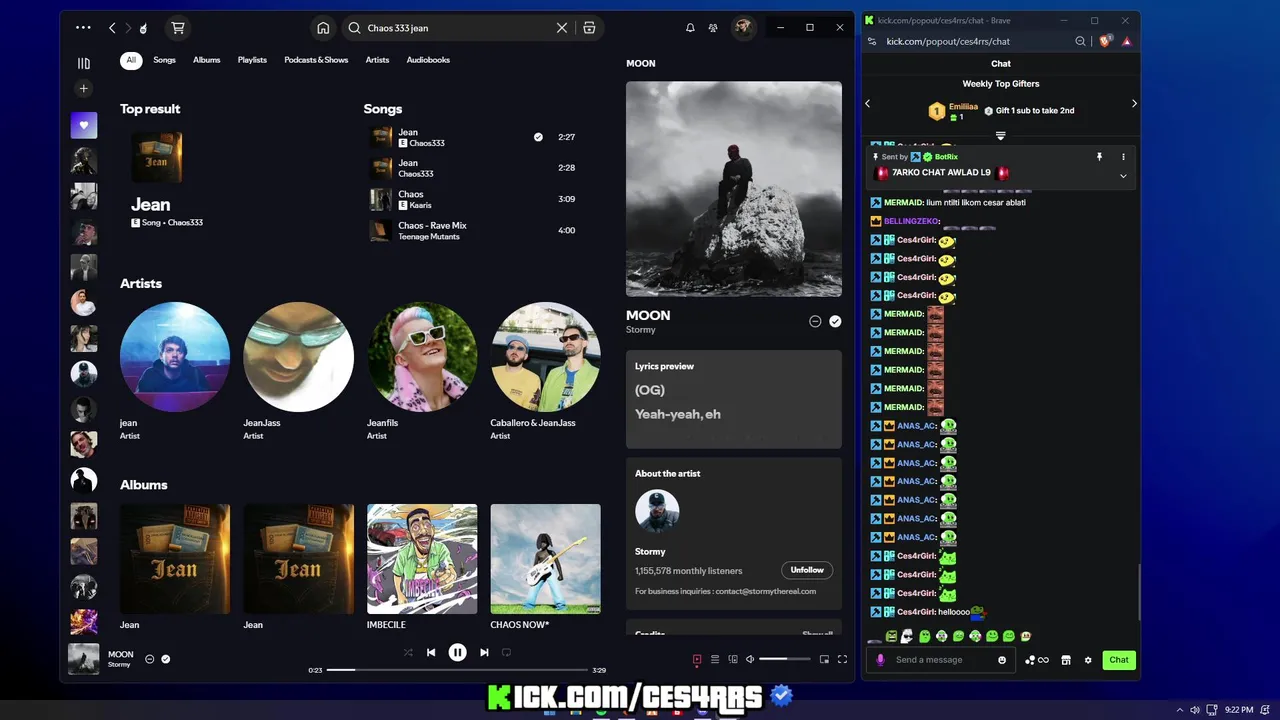Open the Chaos song by Kaaris
The height and width of the screenshot is (720, 1280).
(x=472, y=199)
